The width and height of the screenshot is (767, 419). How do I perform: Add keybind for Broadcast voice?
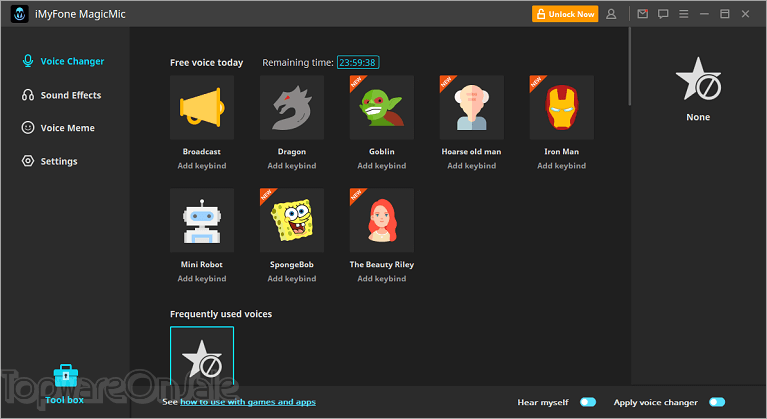click(202, 166)
